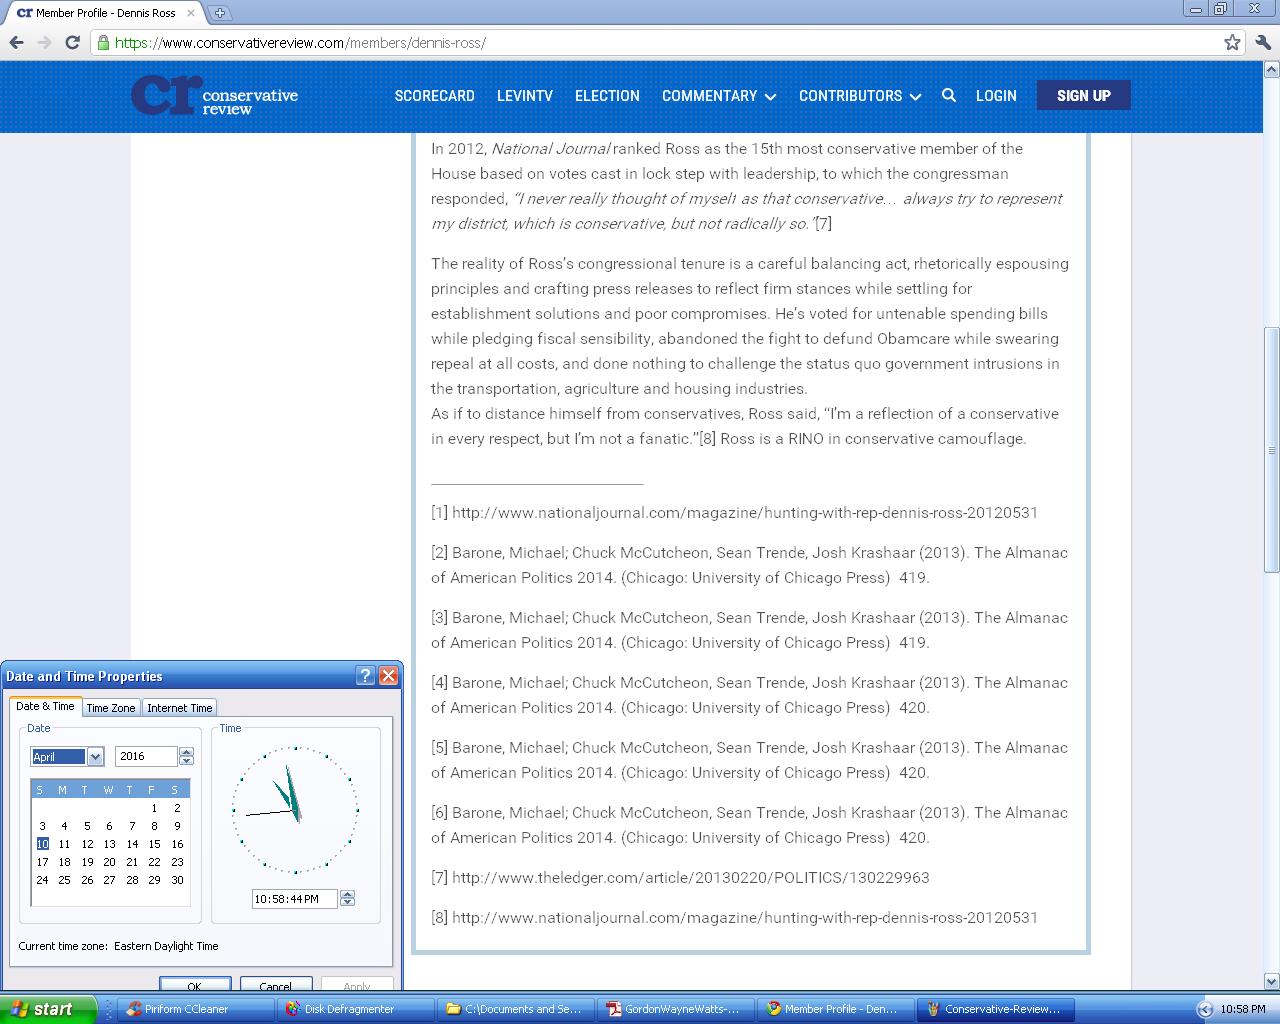The image size is (1280, 1024).
Task: Switch to GordonWayneWatts PDF taskbar item
Action: [675, 1009]
